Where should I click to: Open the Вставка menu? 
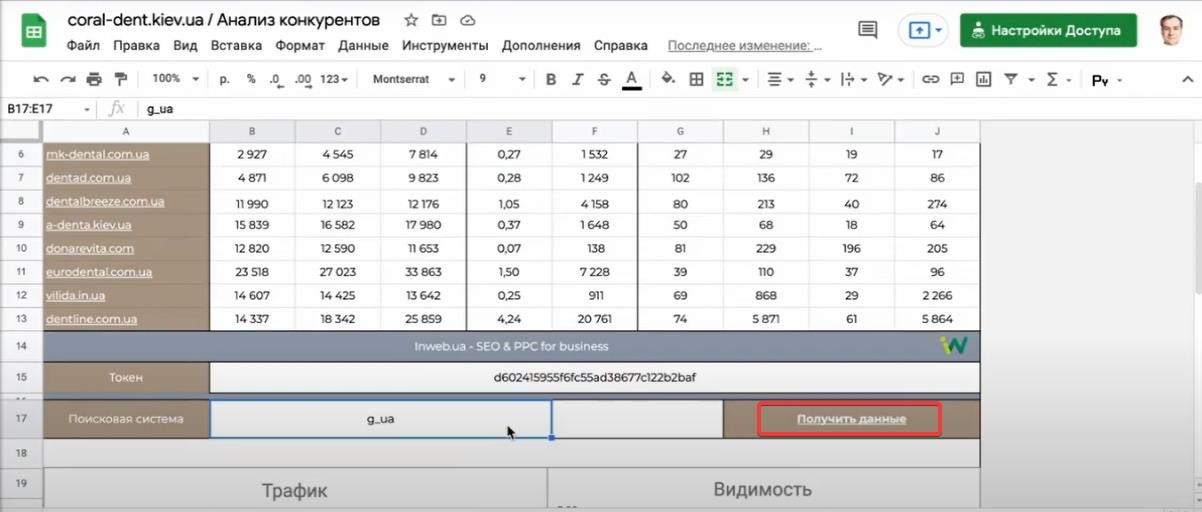236,45
